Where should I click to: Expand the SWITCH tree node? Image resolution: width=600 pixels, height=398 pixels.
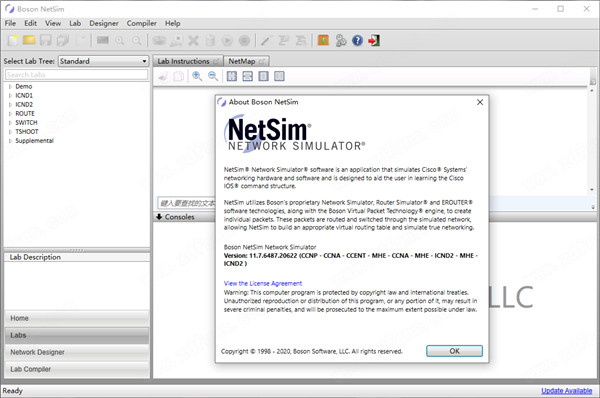click(x=10, y=123)
